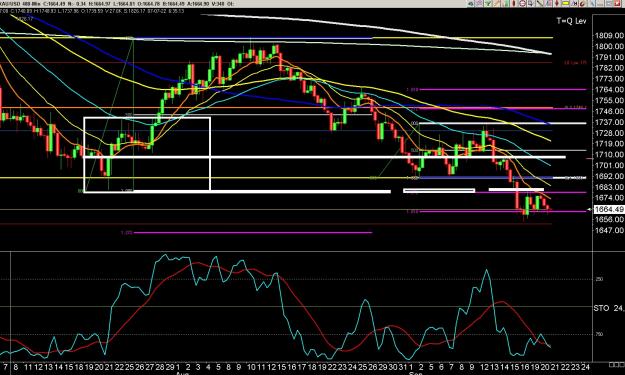Click the 1692 price axis label

point(609,176)
